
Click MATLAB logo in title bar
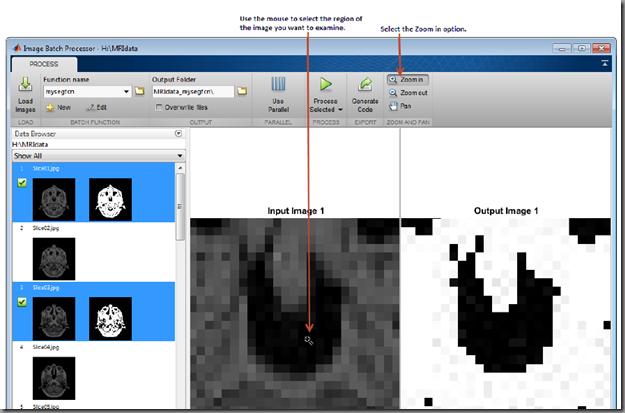pyautogui.click(x=17, y=48)
